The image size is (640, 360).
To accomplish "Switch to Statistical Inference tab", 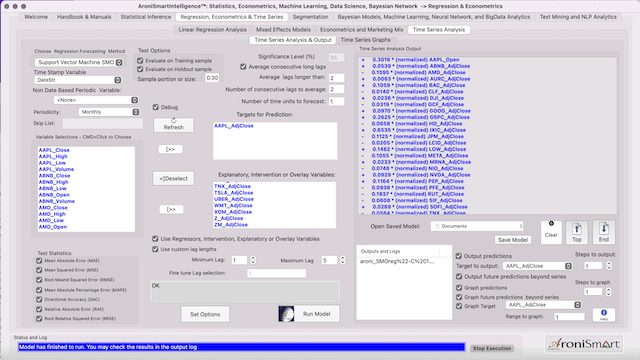I will pyautogui.click(x=146, y=17).
